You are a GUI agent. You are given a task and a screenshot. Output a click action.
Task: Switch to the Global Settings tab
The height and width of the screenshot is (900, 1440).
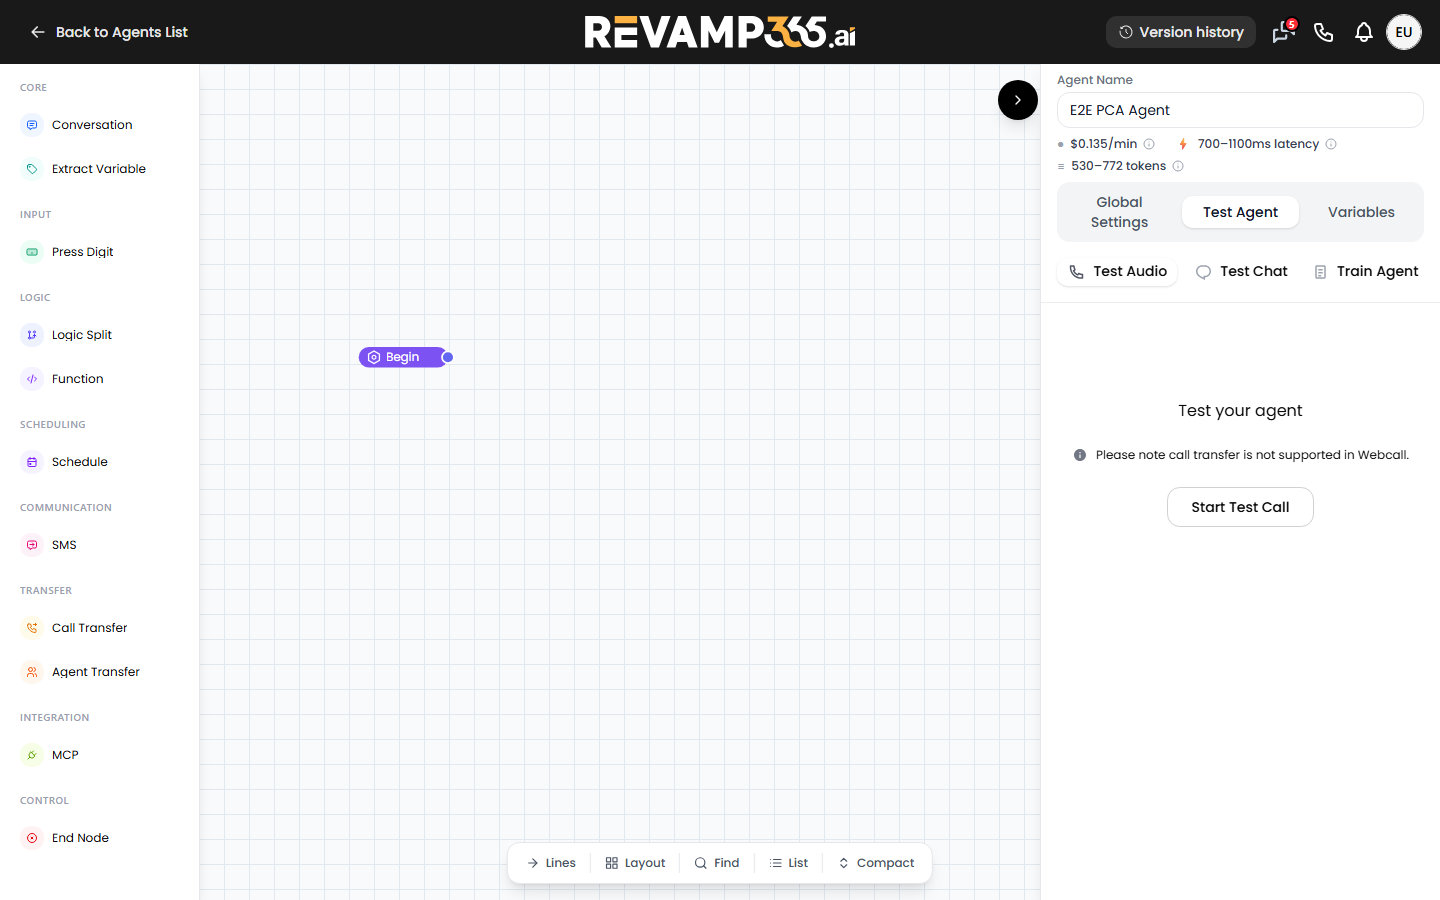pos(1119,212)
